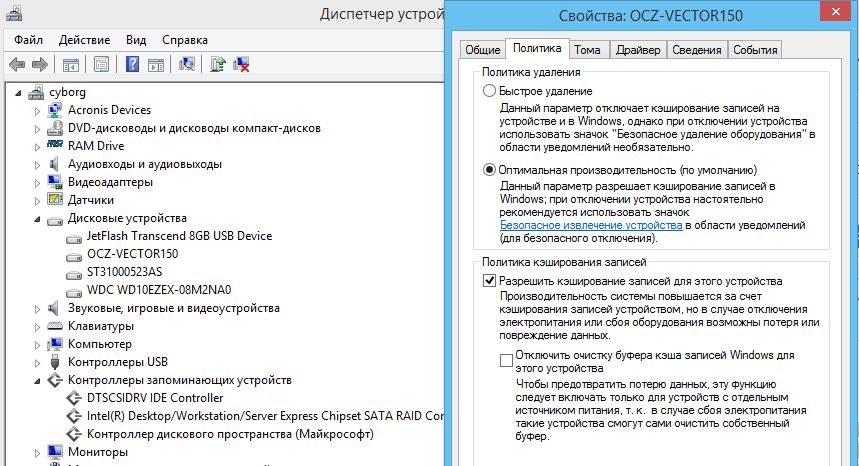
Task: Select the Быстрое удаление radio button
Action: pyautogui.click(x=489, y=91)
